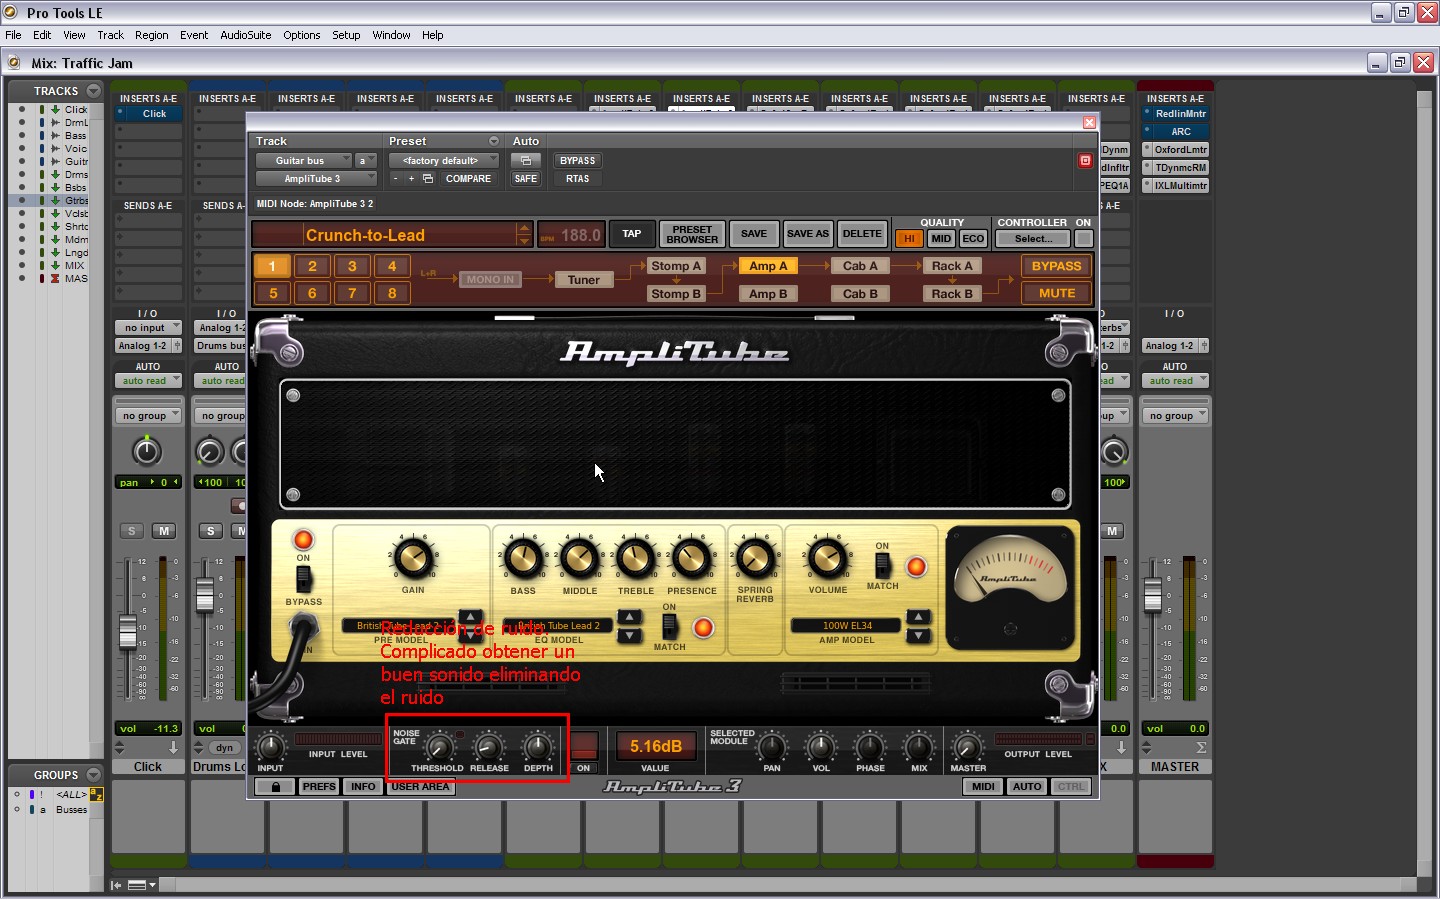Image resolution: width=1440 pixels, height=900 pixels.
Task: Open the GROUPS list popup menu
Action: (93, 775)
